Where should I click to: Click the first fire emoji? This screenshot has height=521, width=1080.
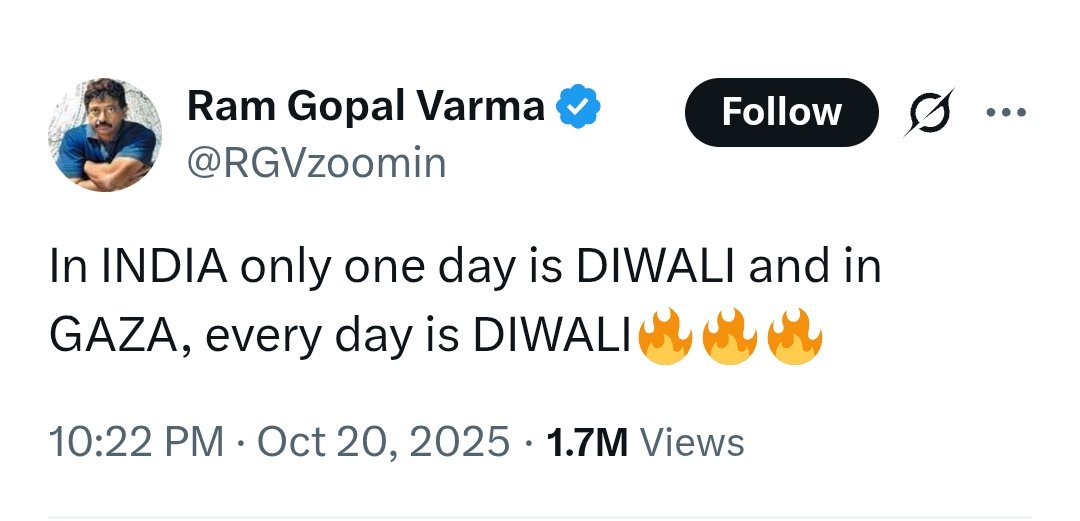point(665,337)
